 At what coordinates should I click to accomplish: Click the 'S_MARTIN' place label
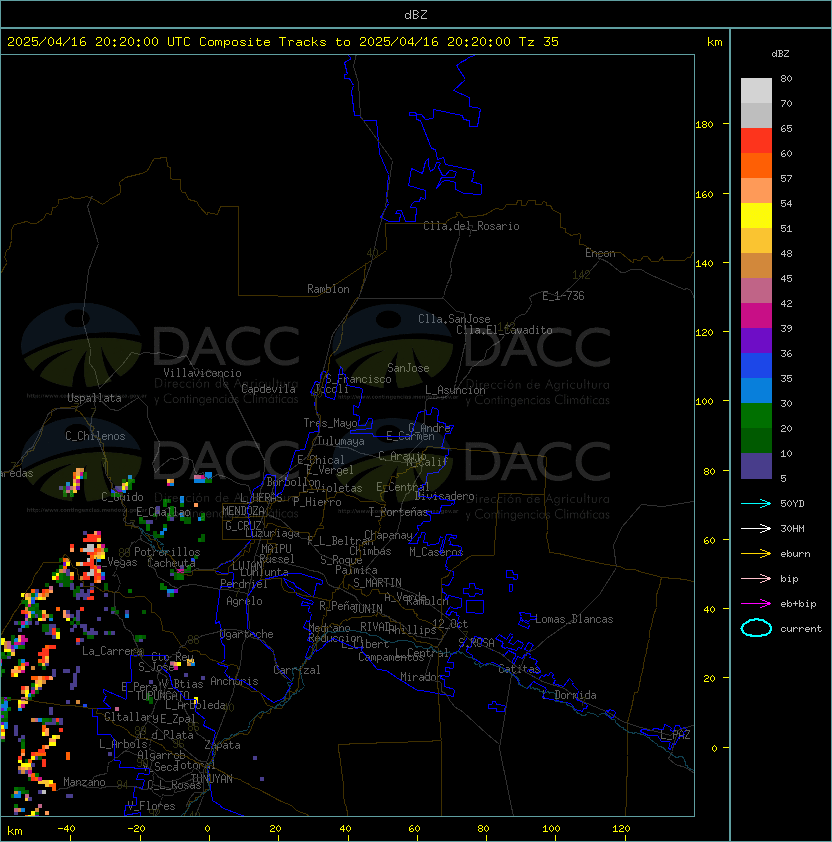pos(377,583)
